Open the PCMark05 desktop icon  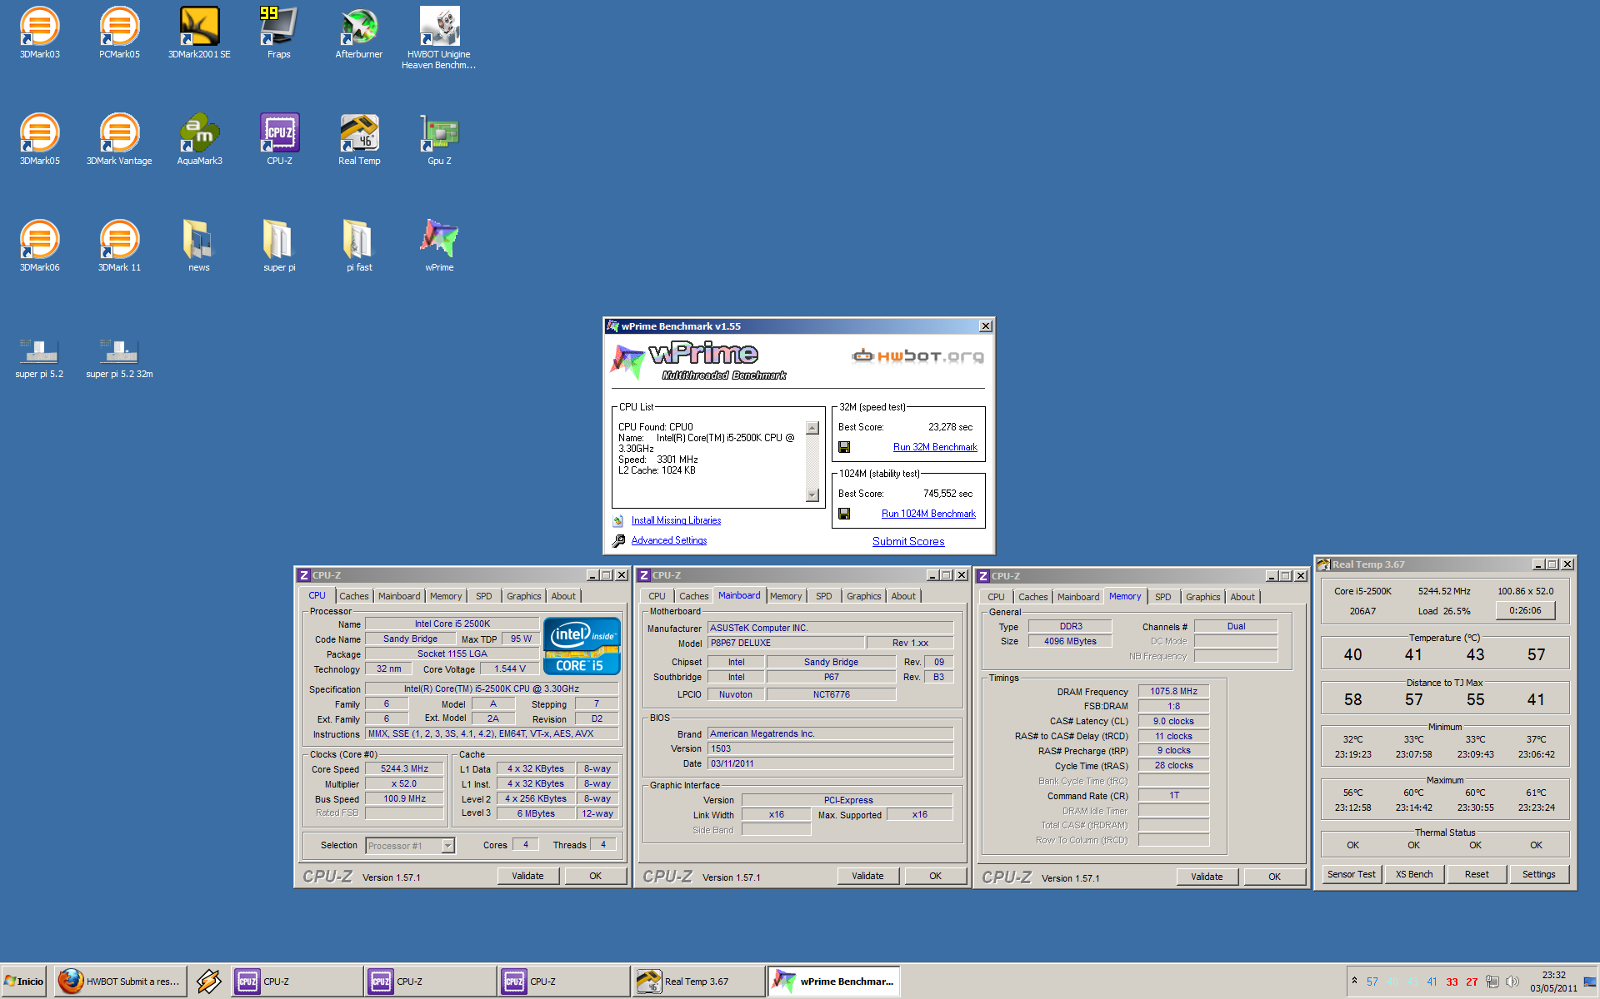tap(119, 33)
